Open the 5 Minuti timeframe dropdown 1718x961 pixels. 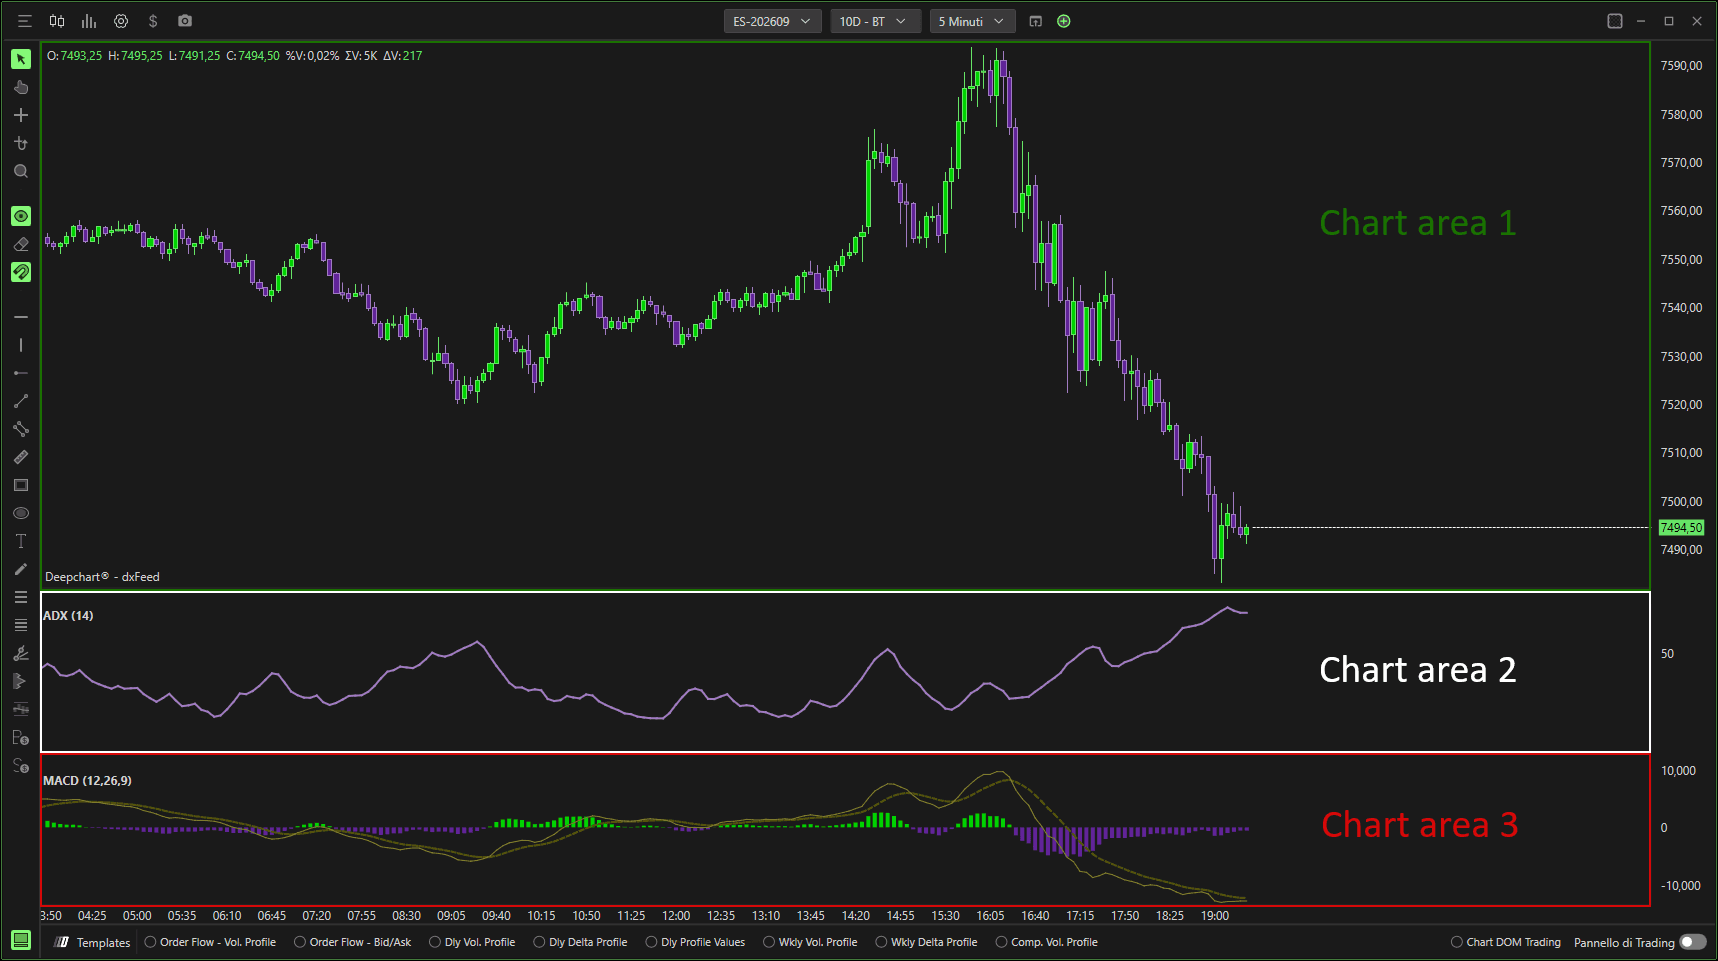[x=972, y=21]
